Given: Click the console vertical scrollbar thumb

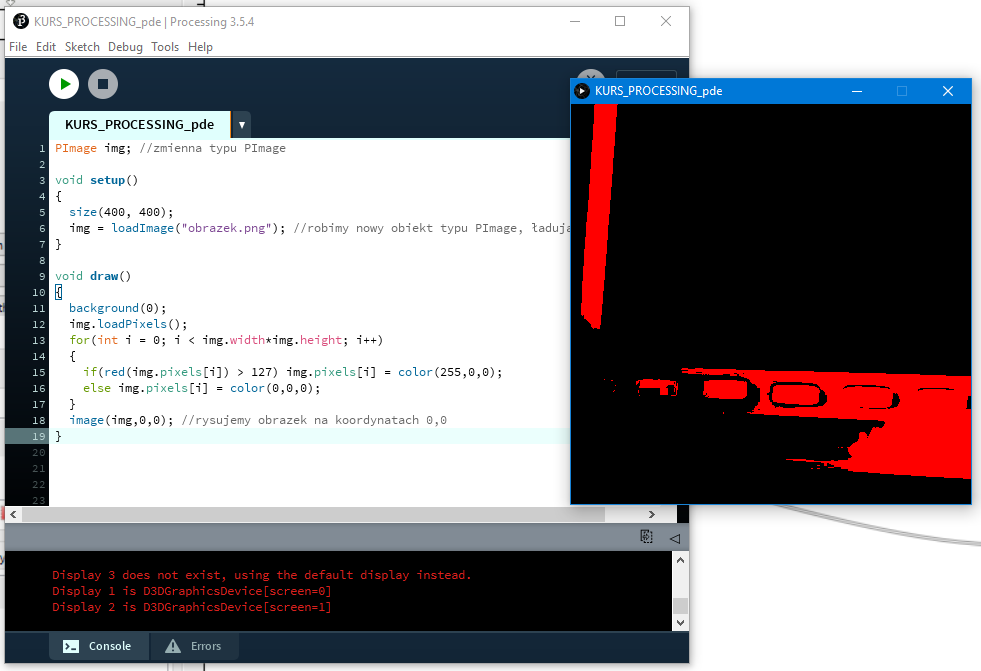Looking at the screenshot, I should coord(681,605).
